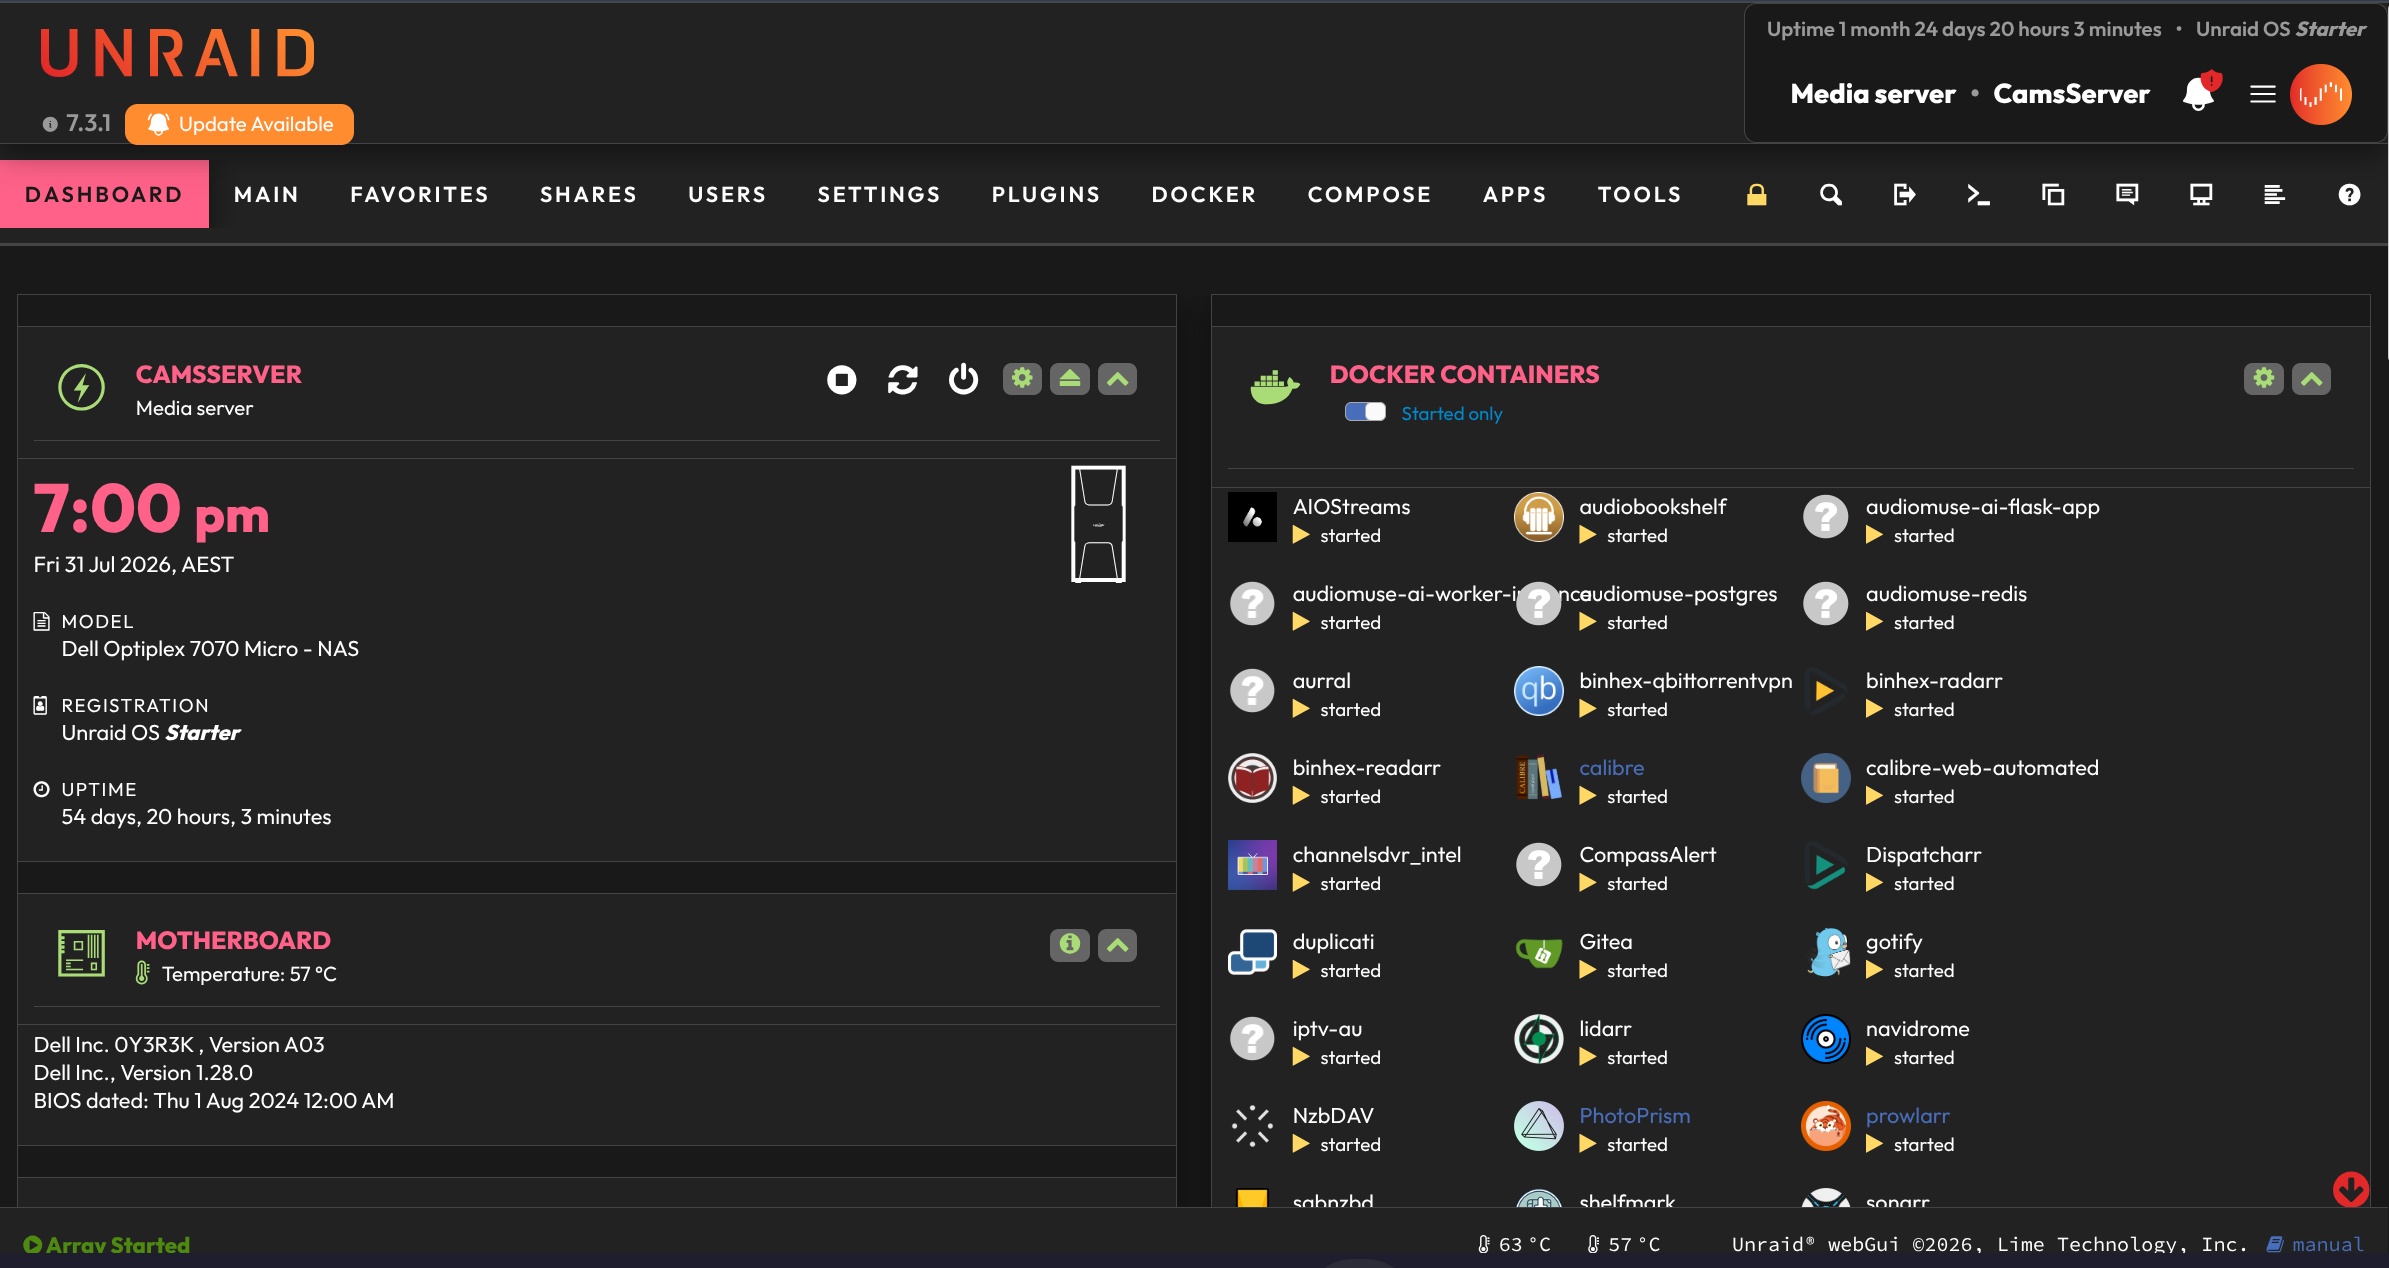
Task: Collapse the Motherboard panel with its chevron
Action: [1118, 945]
